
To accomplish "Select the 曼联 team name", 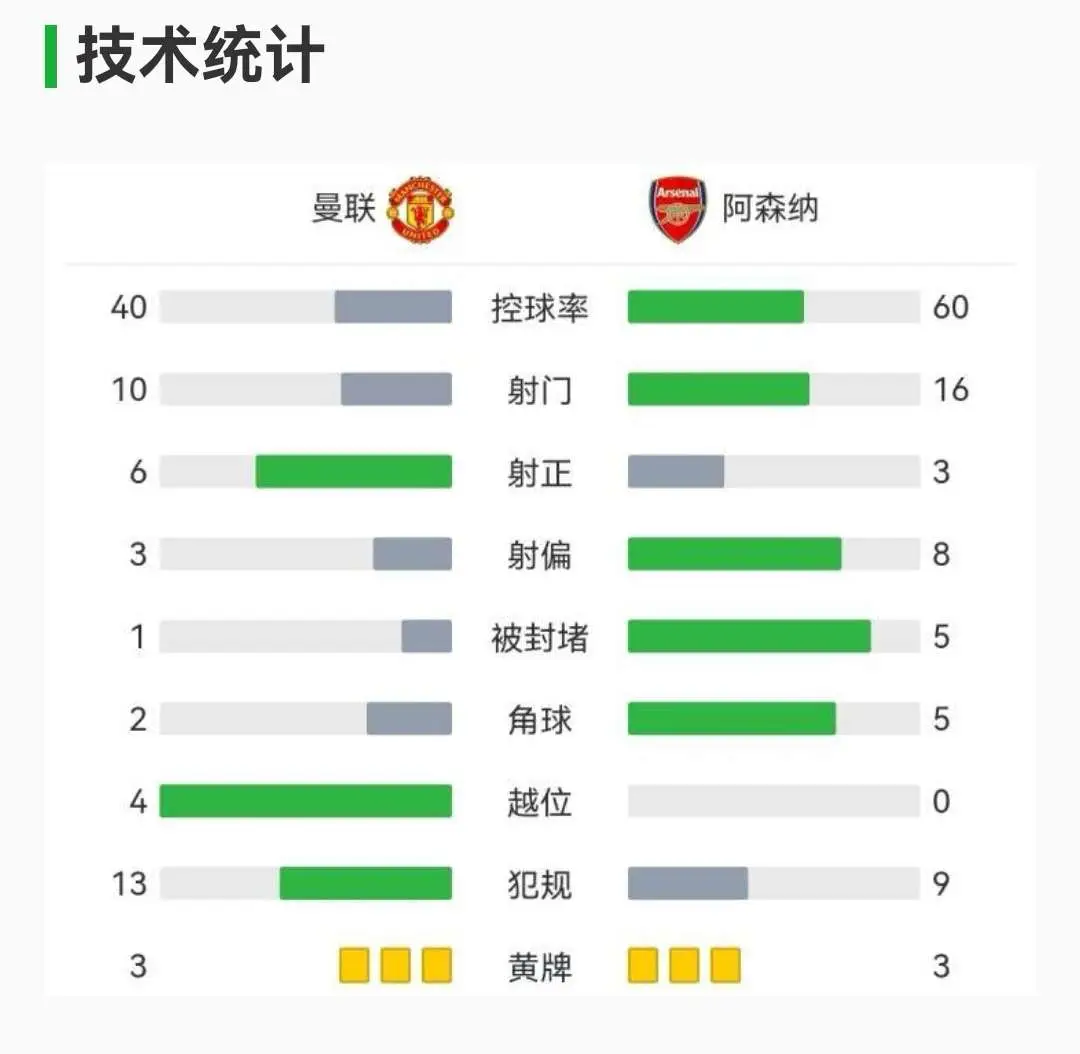I will coord(344,208).
